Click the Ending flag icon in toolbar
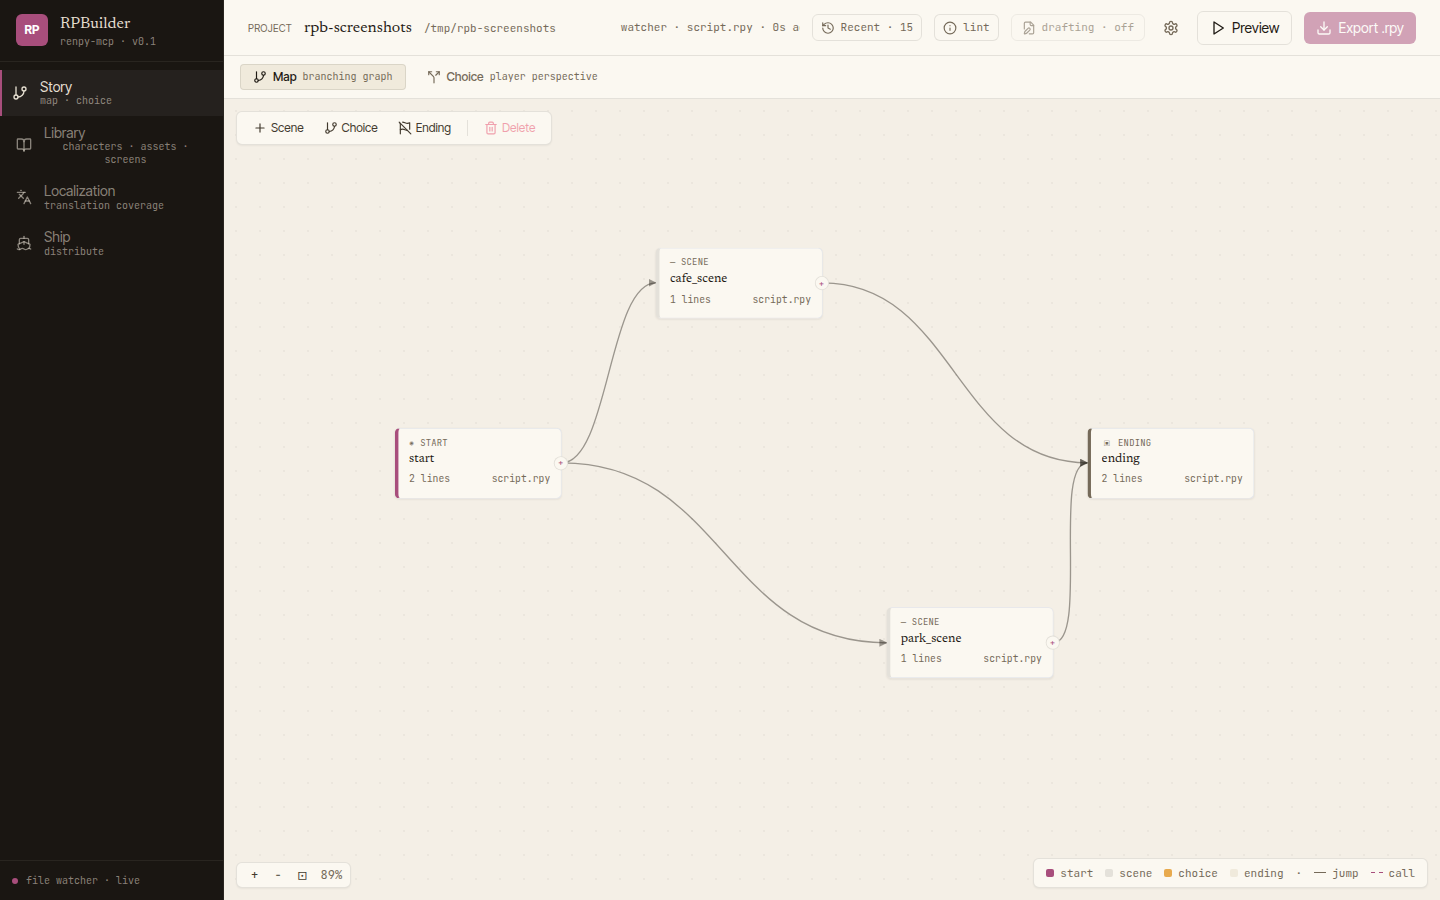The height and width of the screenshot is (900, 1440). [405, 128]
